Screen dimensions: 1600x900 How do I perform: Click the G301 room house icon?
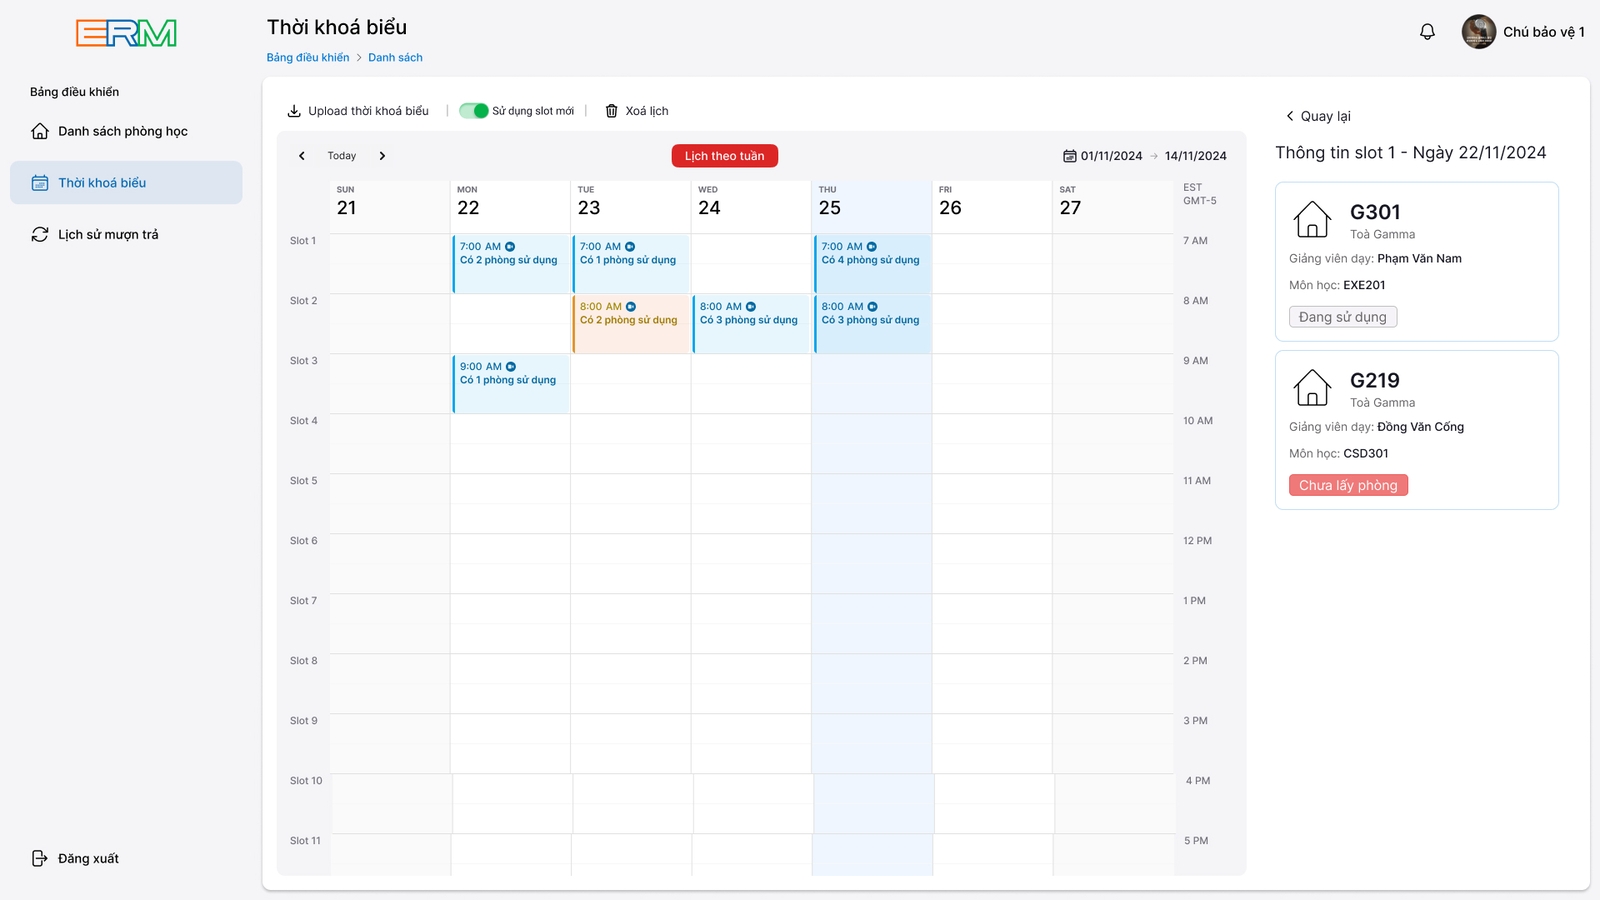click(1312, 219)
